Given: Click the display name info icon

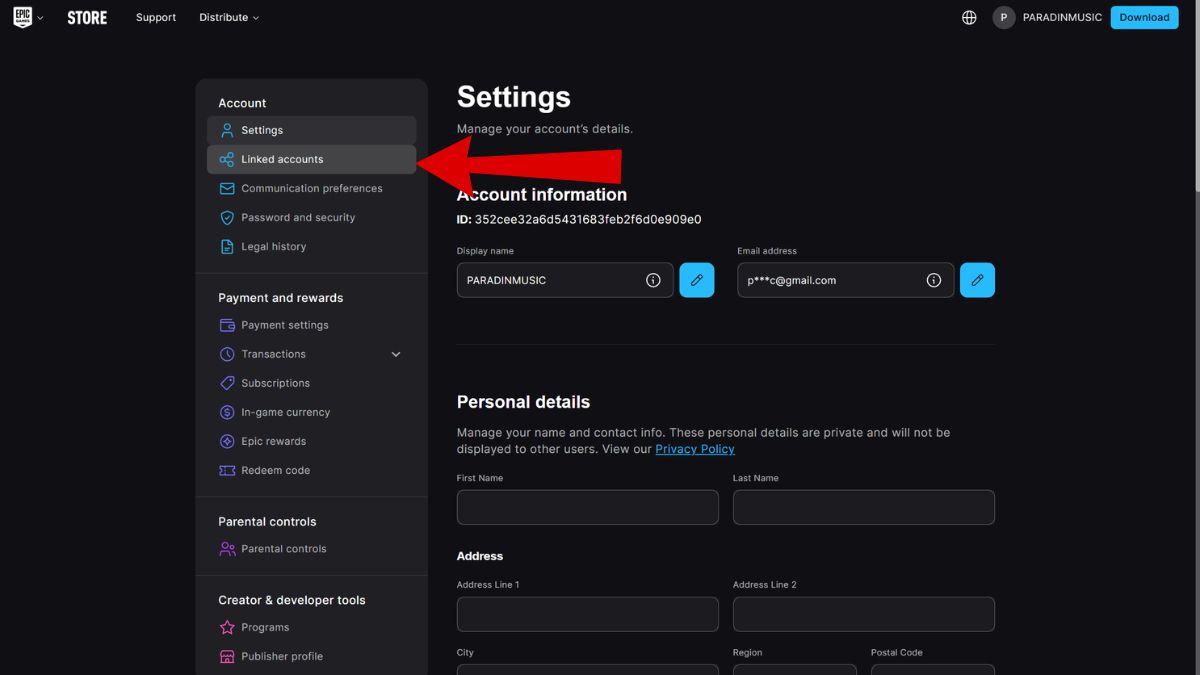Looking at the screenshot, I should pyautogui.click(x=653, y=280).
